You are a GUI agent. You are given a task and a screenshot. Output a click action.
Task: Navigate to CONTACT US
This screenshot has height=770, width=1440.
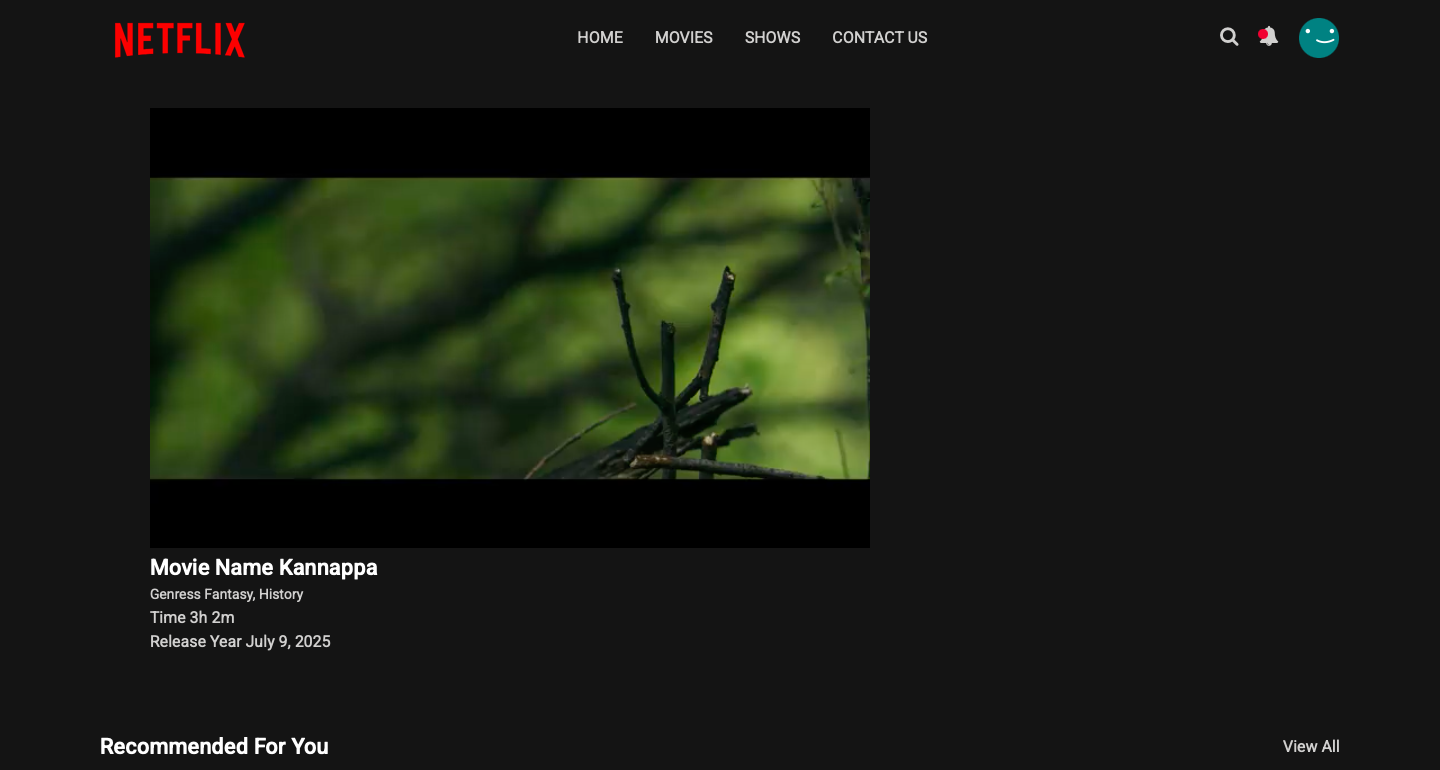tap(880, 37)
